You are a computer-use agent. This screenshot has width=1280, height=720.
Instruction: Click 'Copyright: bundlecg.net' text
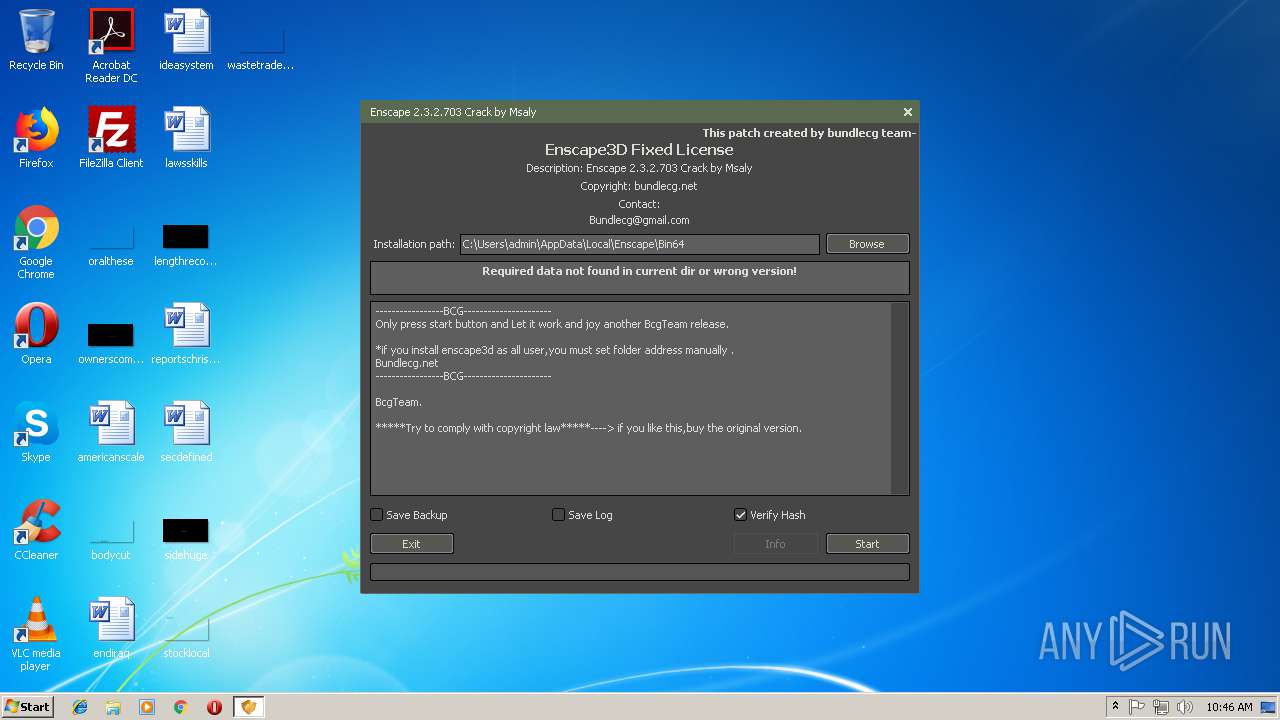639,186
